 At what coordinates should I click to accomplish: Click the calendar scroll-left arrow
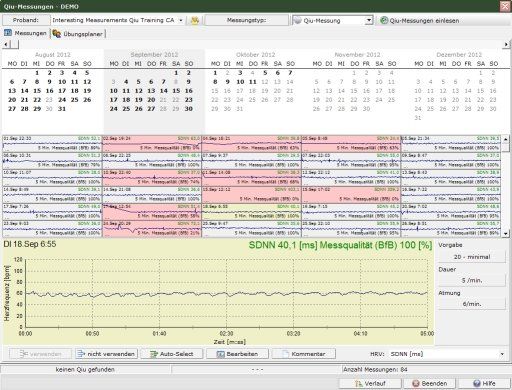pos(6,44)
